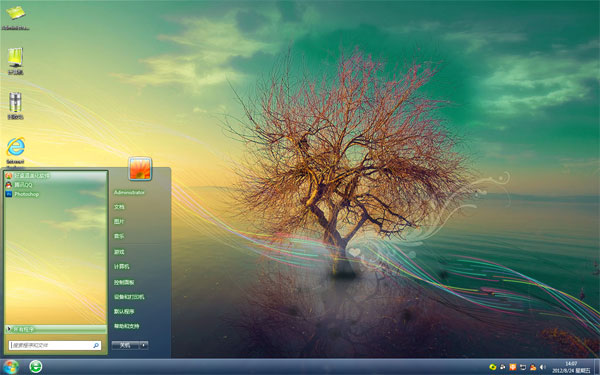Open the volume speaker tray icon
600x375 pixels.
[x=543, y=367]
